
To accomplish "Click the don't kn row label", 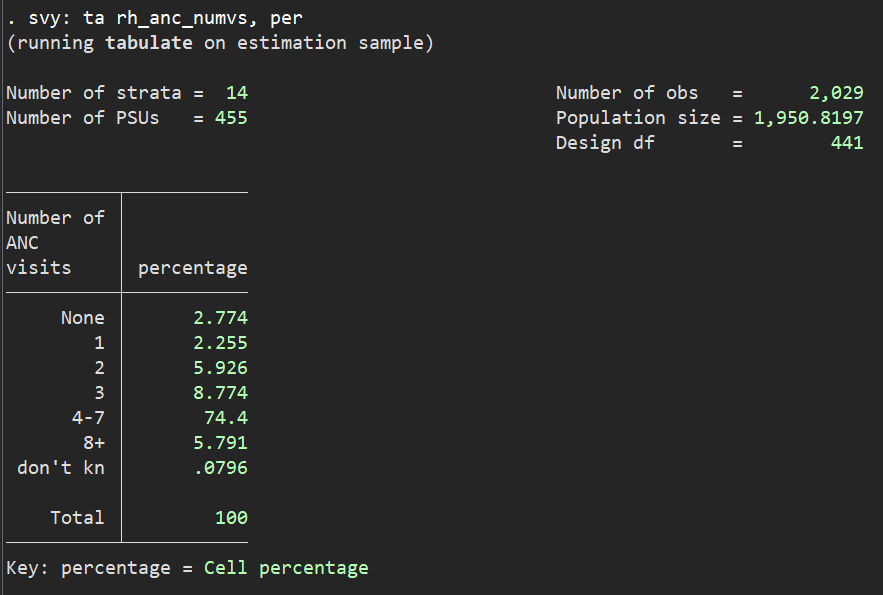I will pos(60,468).
